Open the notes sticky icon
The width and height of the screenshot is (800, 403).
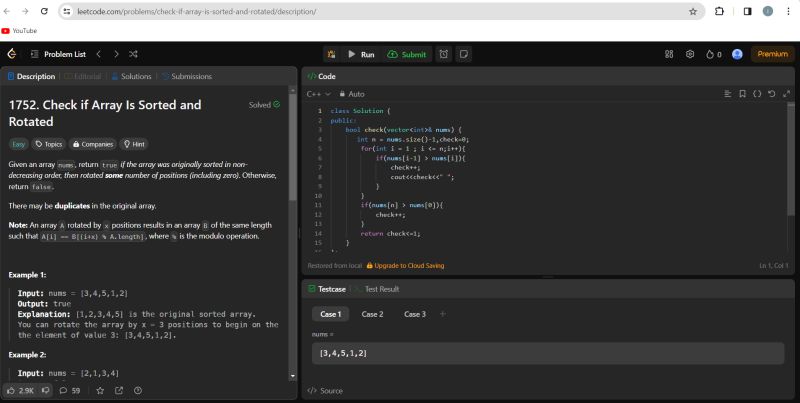click(464, 54)
